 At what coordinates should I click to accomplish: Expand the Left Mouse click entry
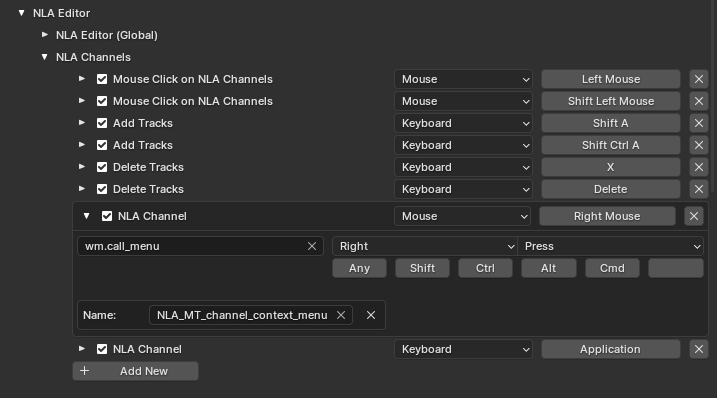(82, 79)
